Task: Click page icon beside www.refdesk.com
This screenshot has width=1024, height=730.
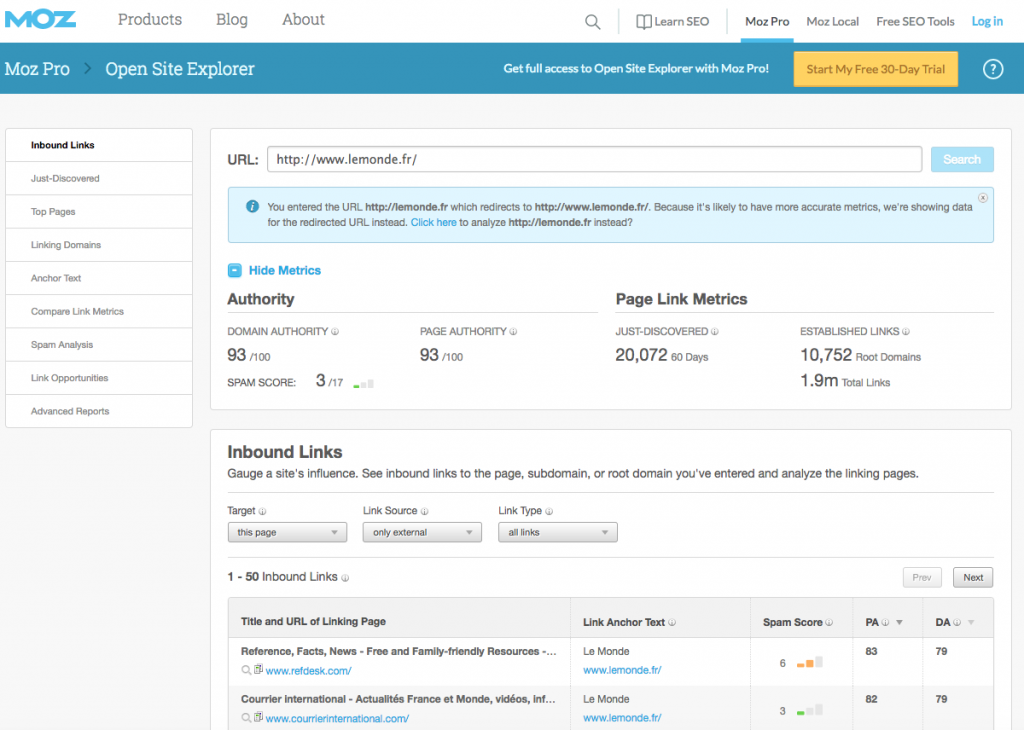Action: [x=259, y=669]
